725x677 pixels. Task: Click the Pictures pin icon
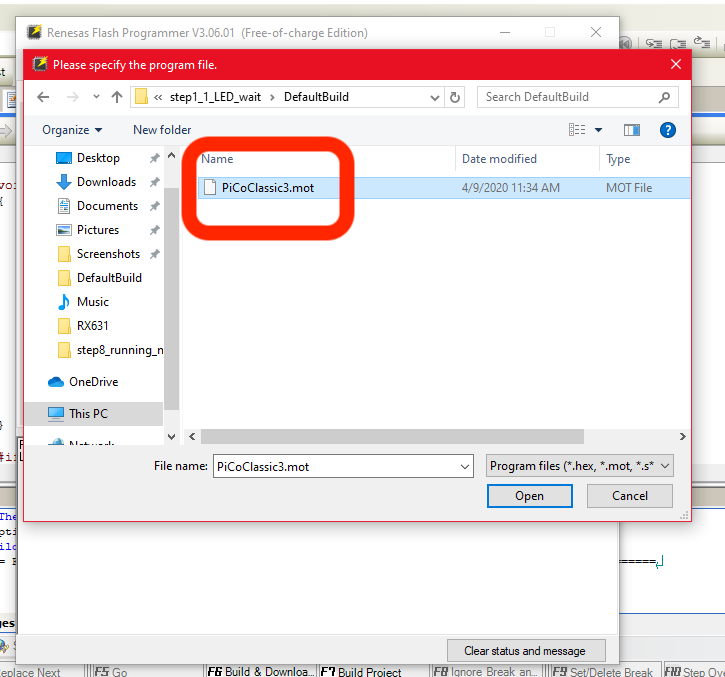point(154,230)
